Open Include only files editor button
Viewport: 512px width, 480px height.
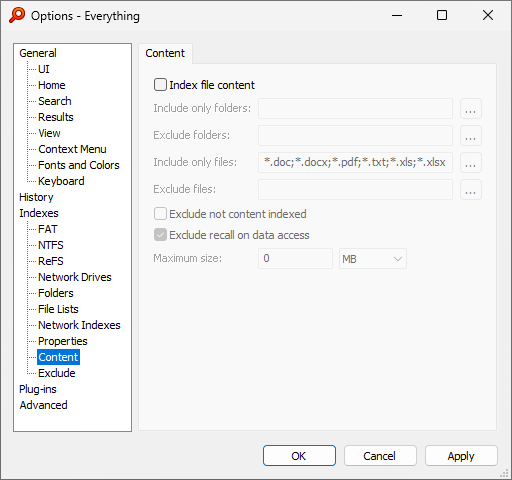pyautogui.click(x=471, y=162)
